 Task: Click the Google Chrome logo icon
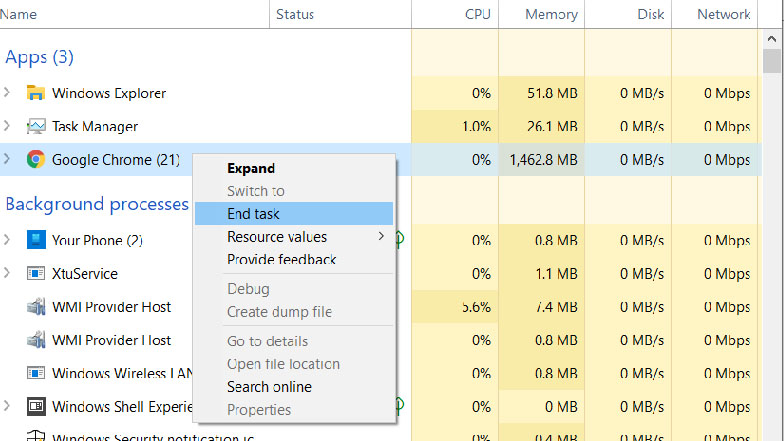pos(36,160)
